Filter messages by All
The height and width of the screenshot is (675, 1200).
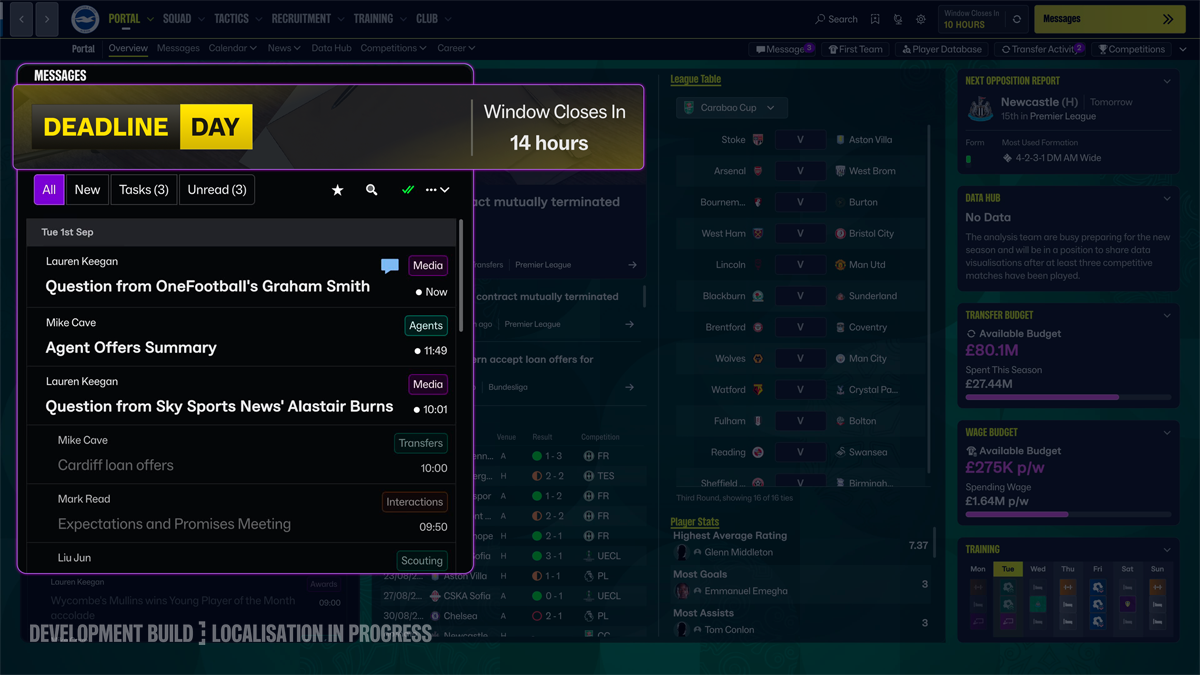coord(49,190)
